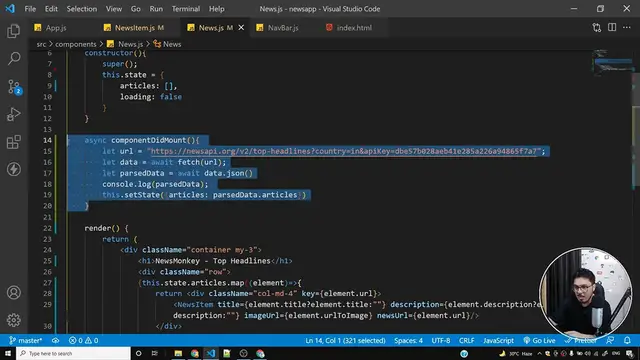
Task: Open the File menu
Action: click(30, 9)
